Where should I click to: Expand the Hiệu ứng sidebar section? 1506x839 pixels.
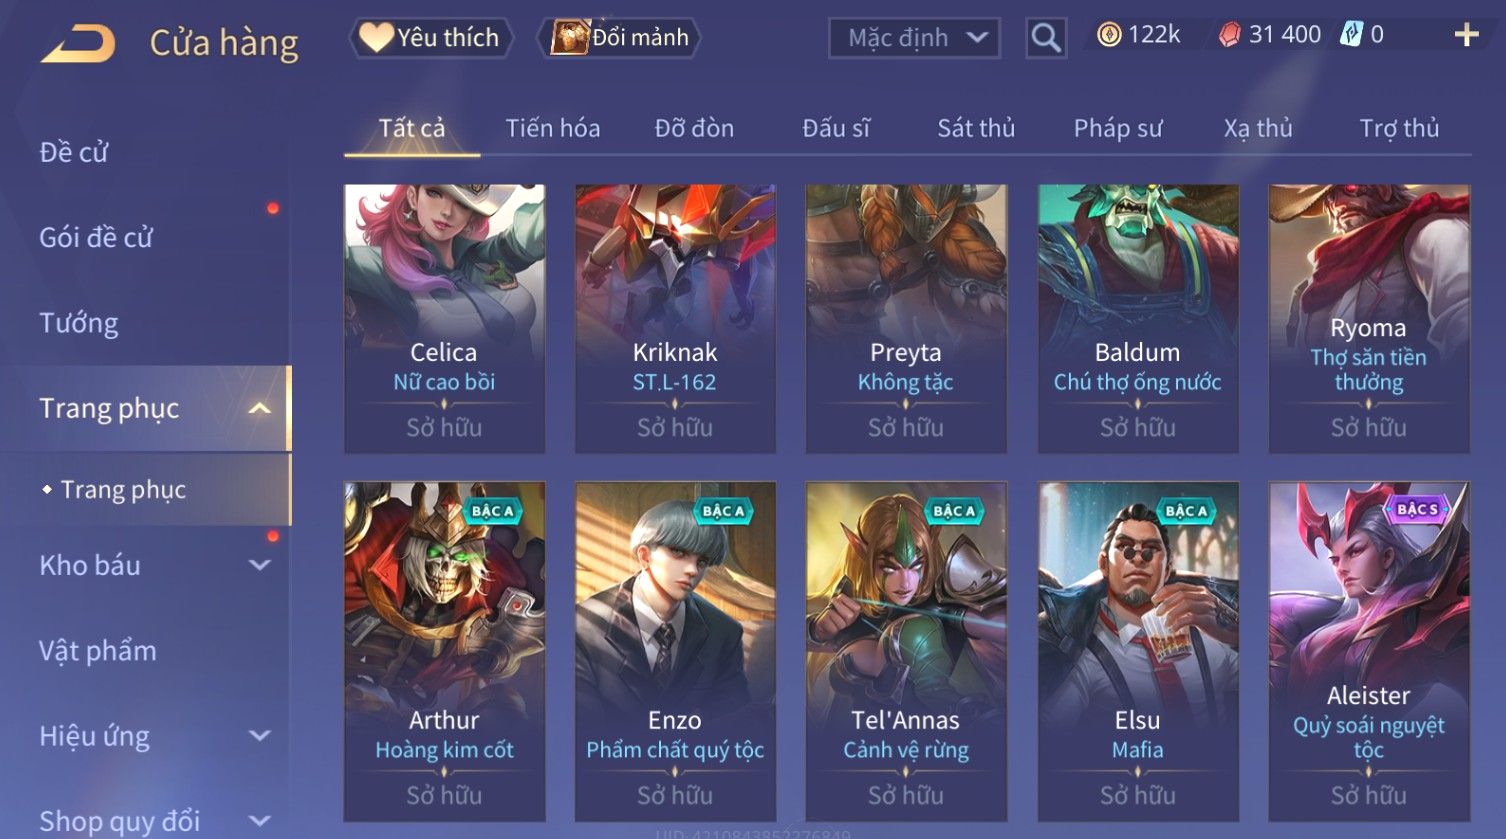(x=259, y=736)
